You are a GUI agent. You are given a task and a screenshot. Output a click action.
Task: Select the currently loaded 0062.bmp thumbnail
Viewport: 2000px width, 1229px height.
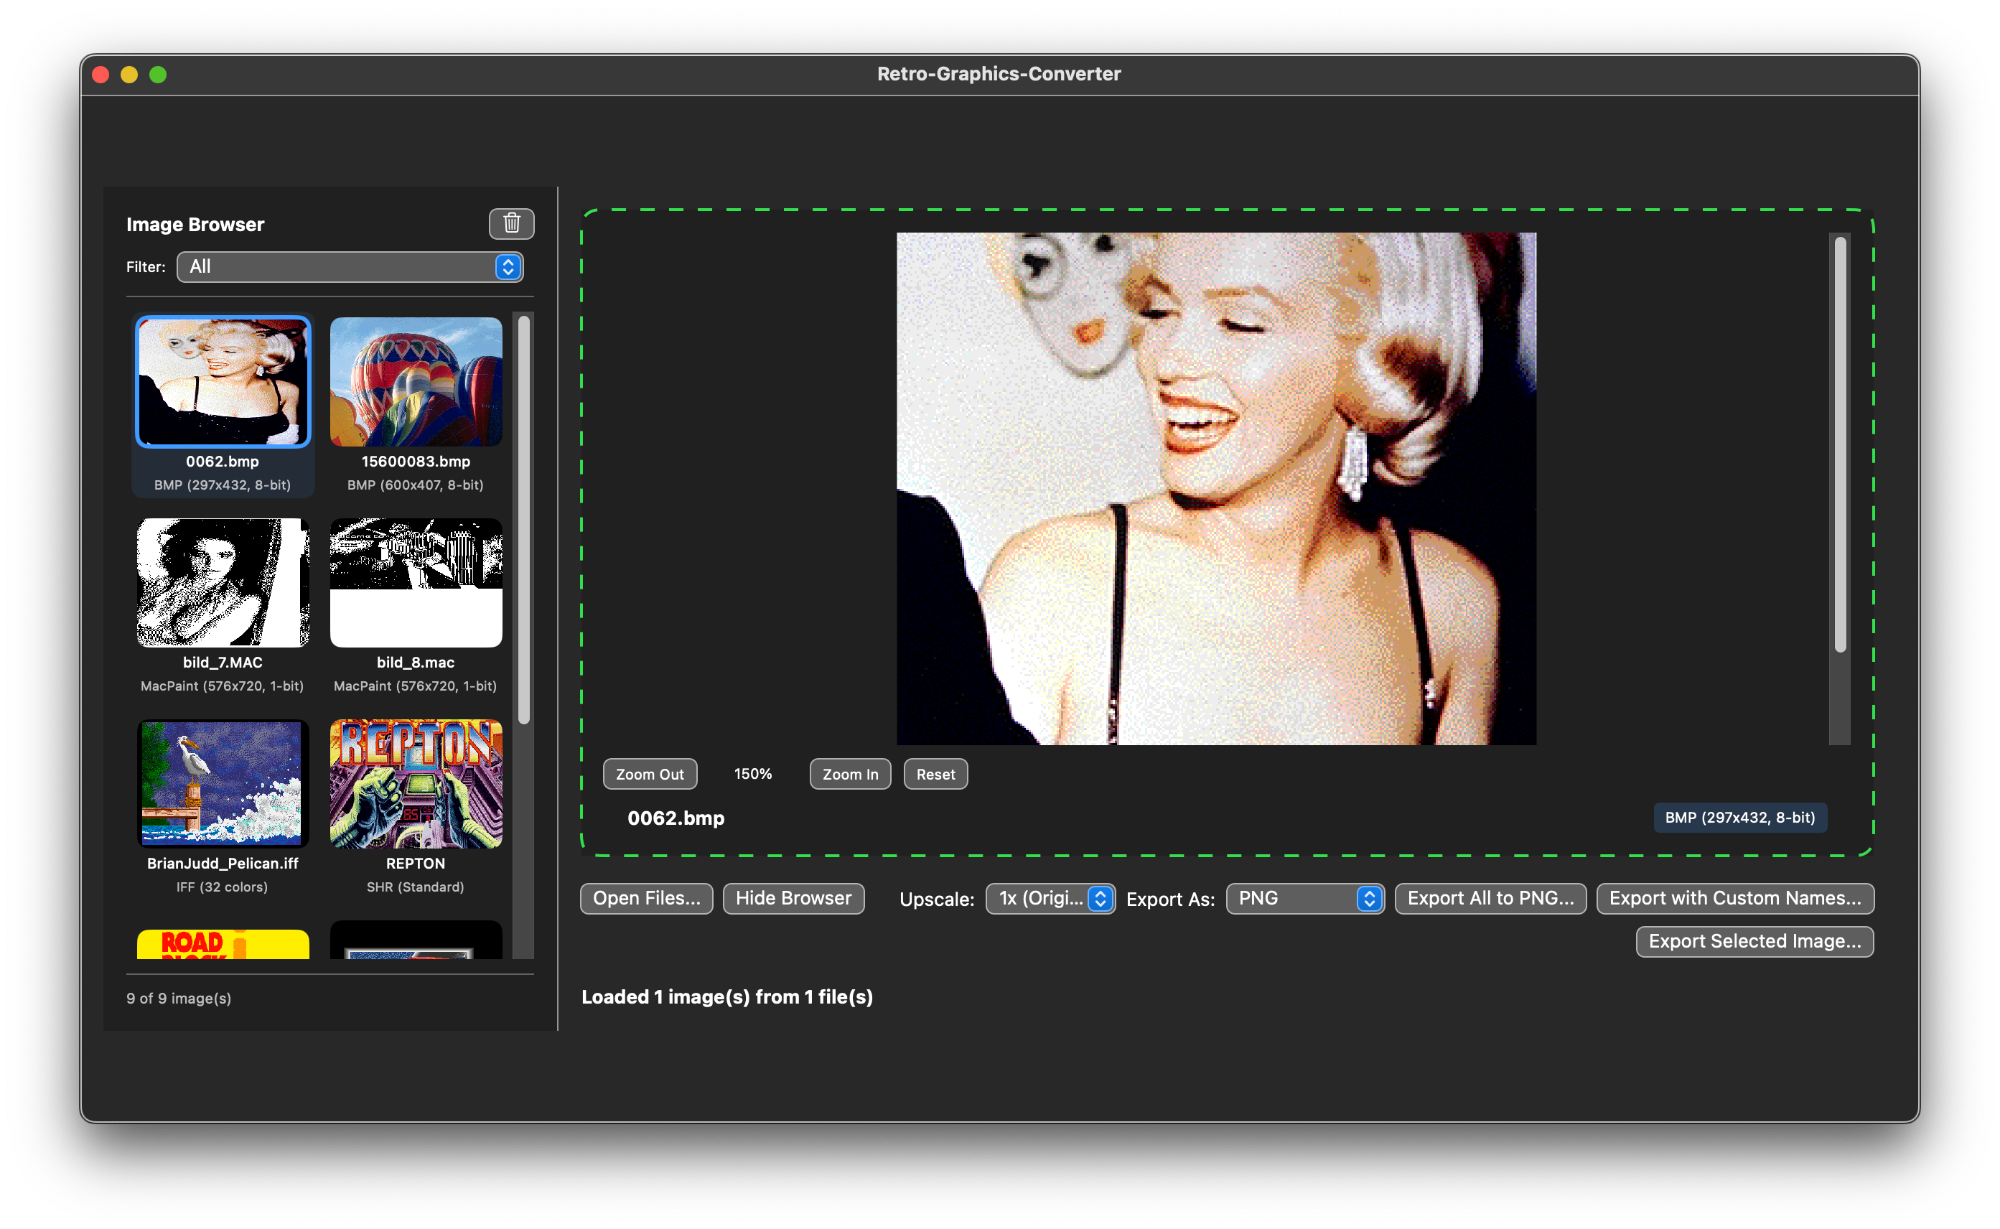pos(222,381)
